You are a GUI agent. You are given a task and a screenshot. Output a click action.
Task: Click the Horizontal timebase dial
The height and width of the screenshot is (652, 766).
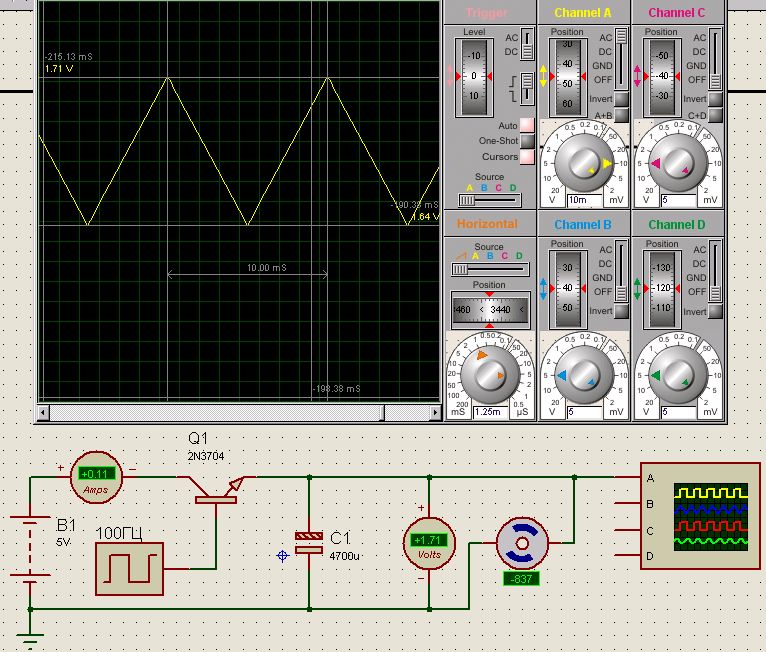click(x=490, y=375)
